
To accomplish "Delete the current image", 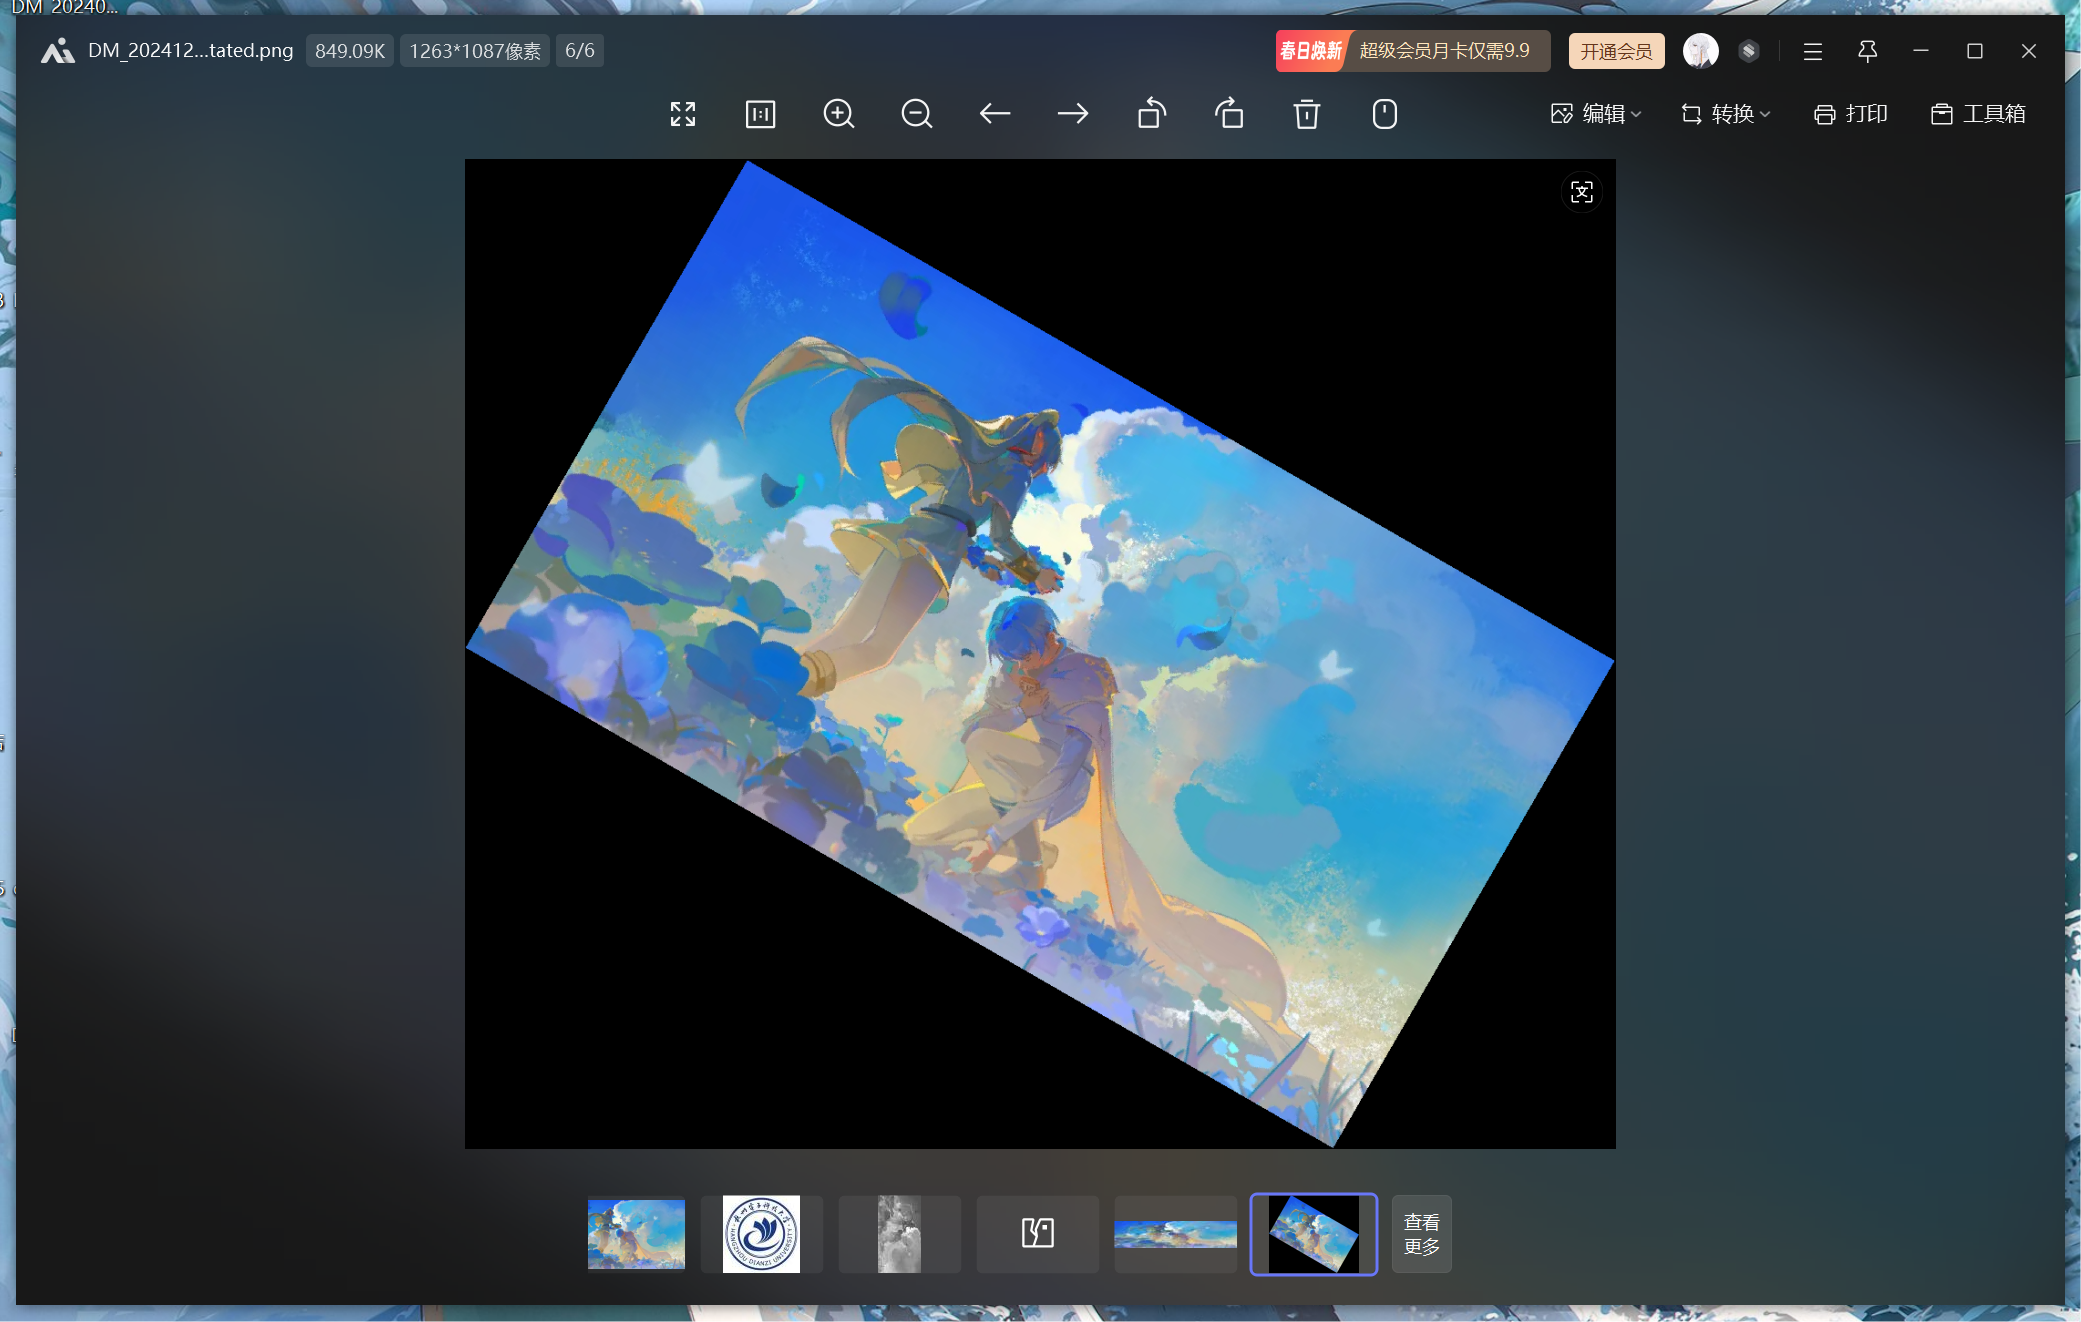I will pyautogui.click(x=1307, y=114).
